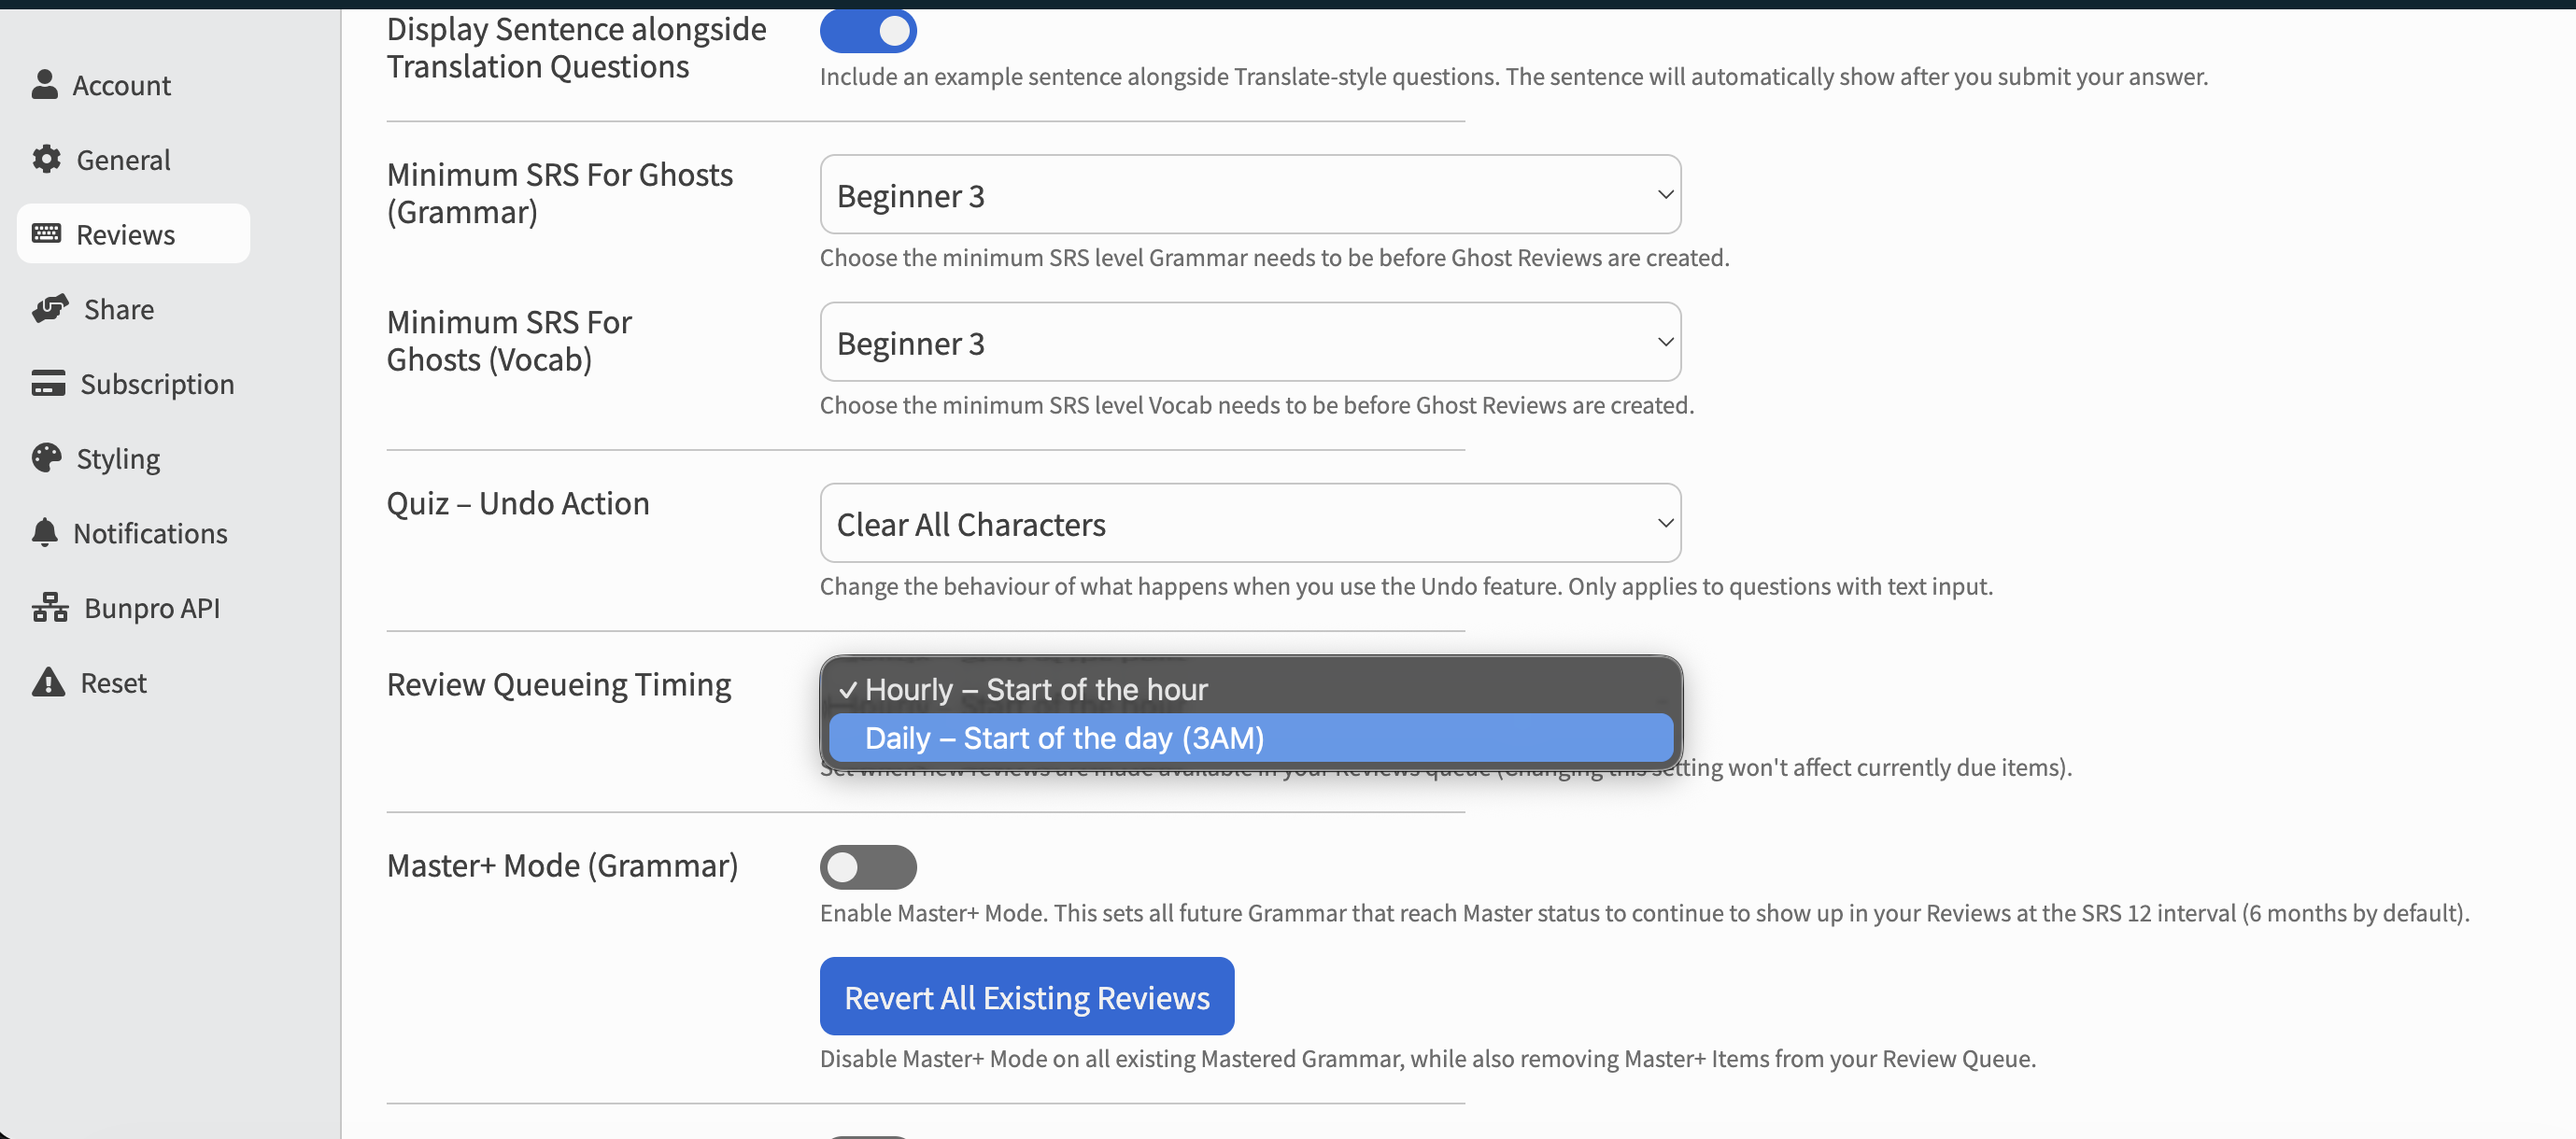
Task: Disable Display Sentence alongside Translation toggle
Action: (867, 31)
